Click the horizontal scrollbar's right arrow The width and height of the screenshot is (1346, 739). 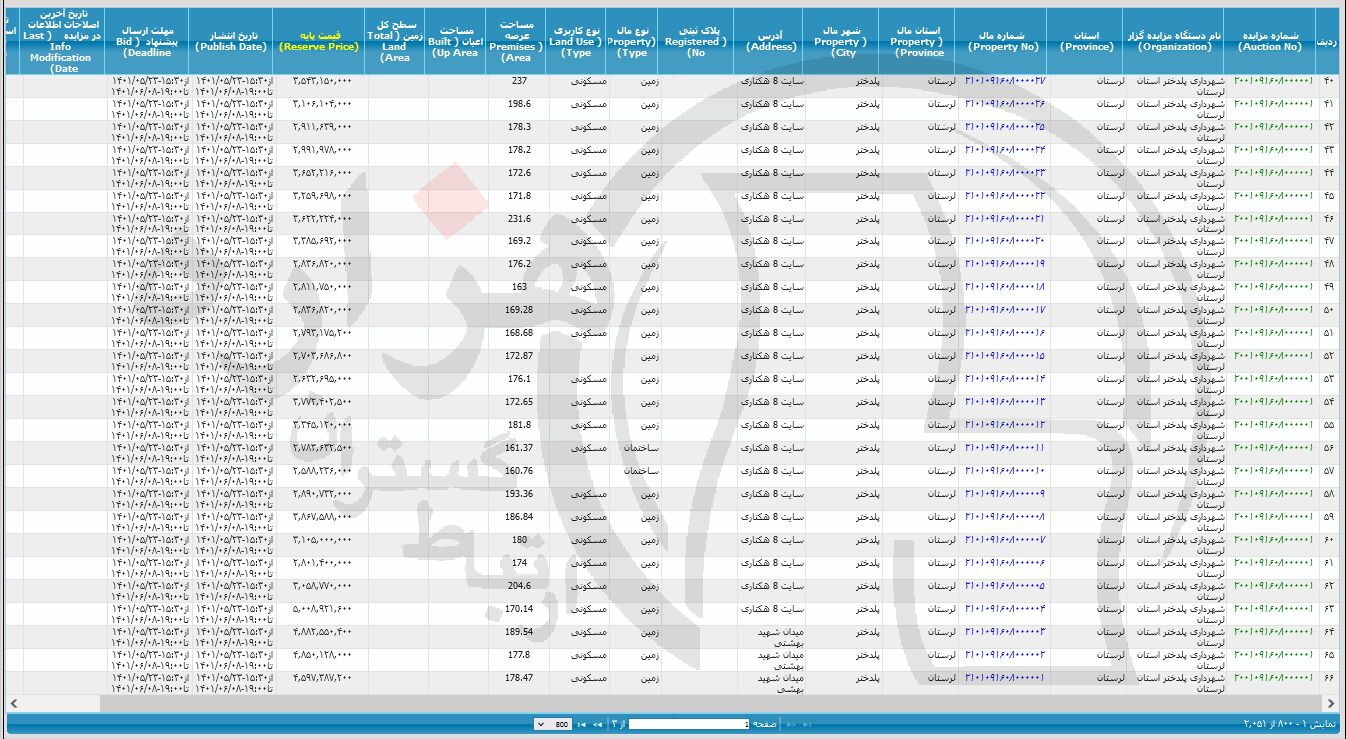coord(1332,704)
